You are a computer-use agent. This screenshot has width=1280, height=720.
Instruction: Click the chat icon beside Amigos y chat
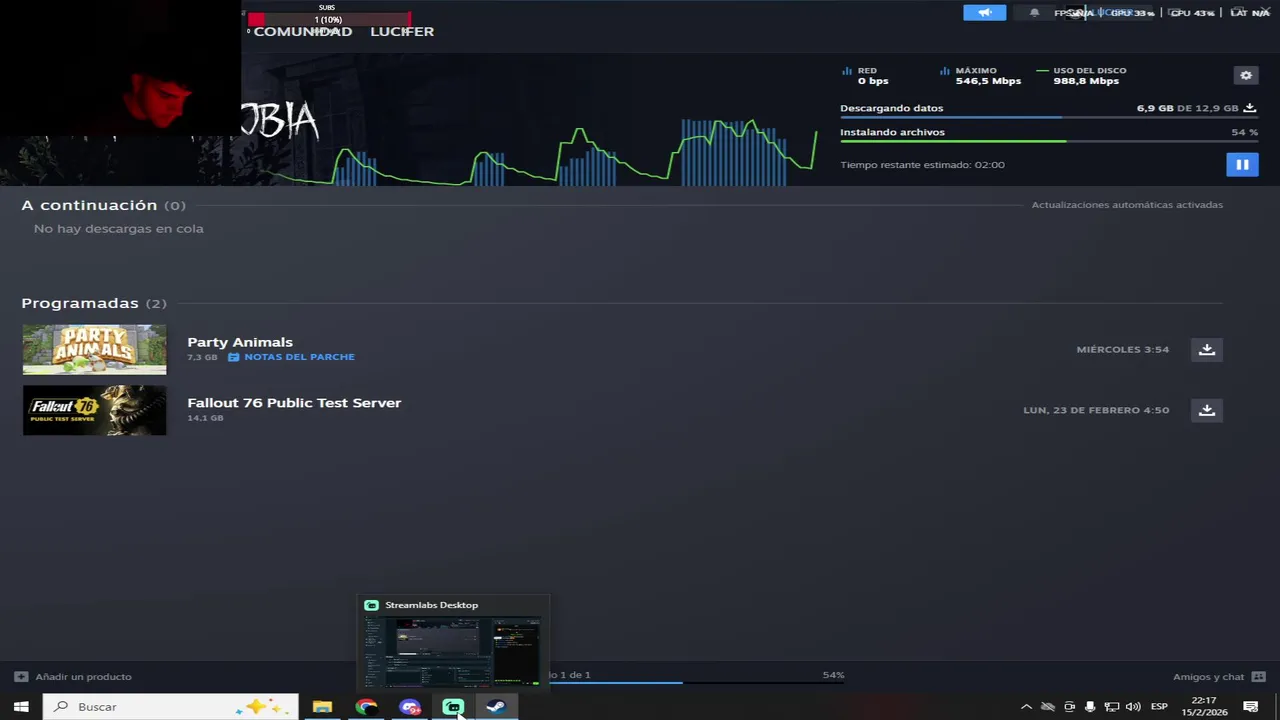pos(1258,677)
